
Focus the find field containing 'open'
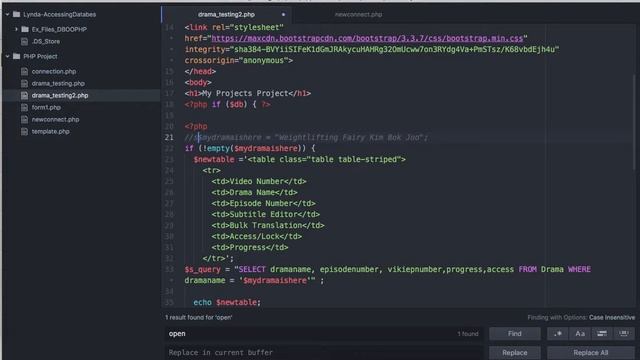[x=324, y=333]
